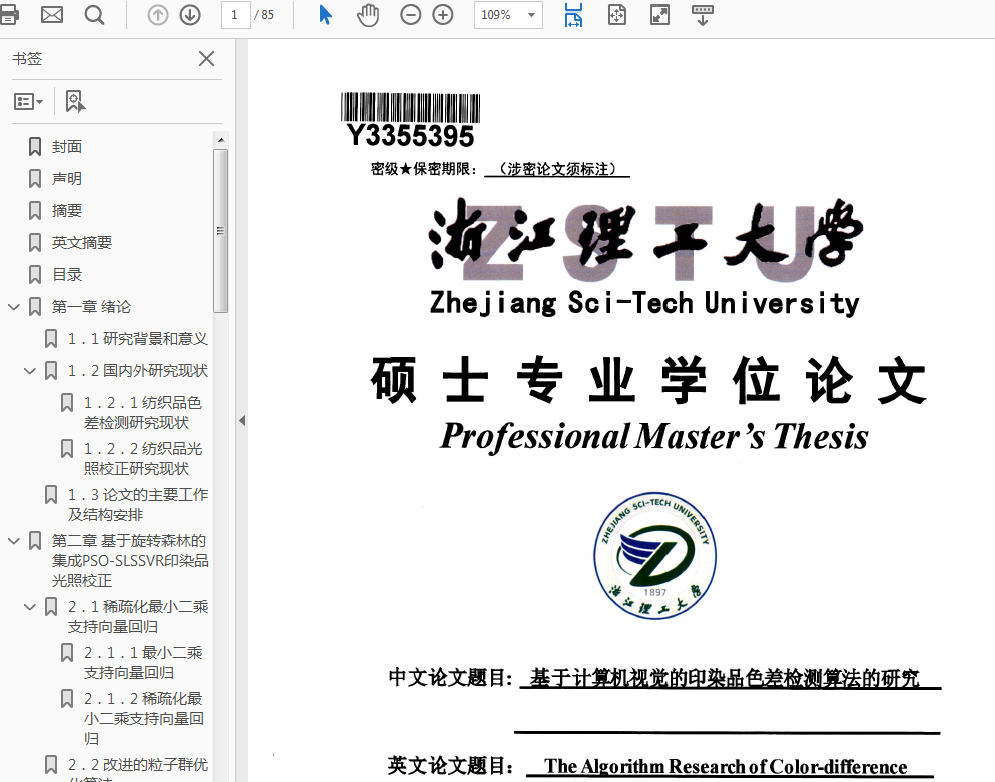Open bookmark 1.3 论文的主要工作及结构安排
Screen dimensions: 995x782
tap(138, 505)
